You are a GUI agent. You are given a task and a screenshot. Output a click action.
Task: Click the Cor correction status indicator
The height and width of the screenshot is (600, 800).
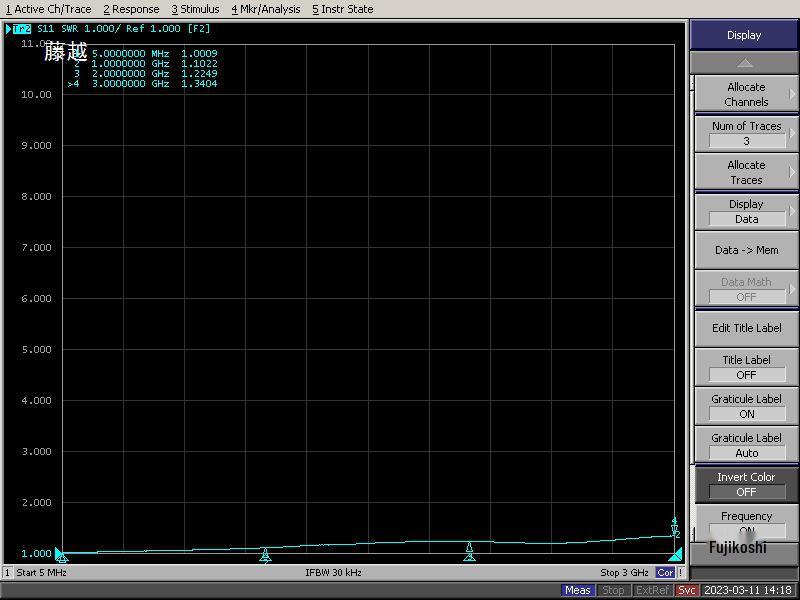[x=665, y=572]
